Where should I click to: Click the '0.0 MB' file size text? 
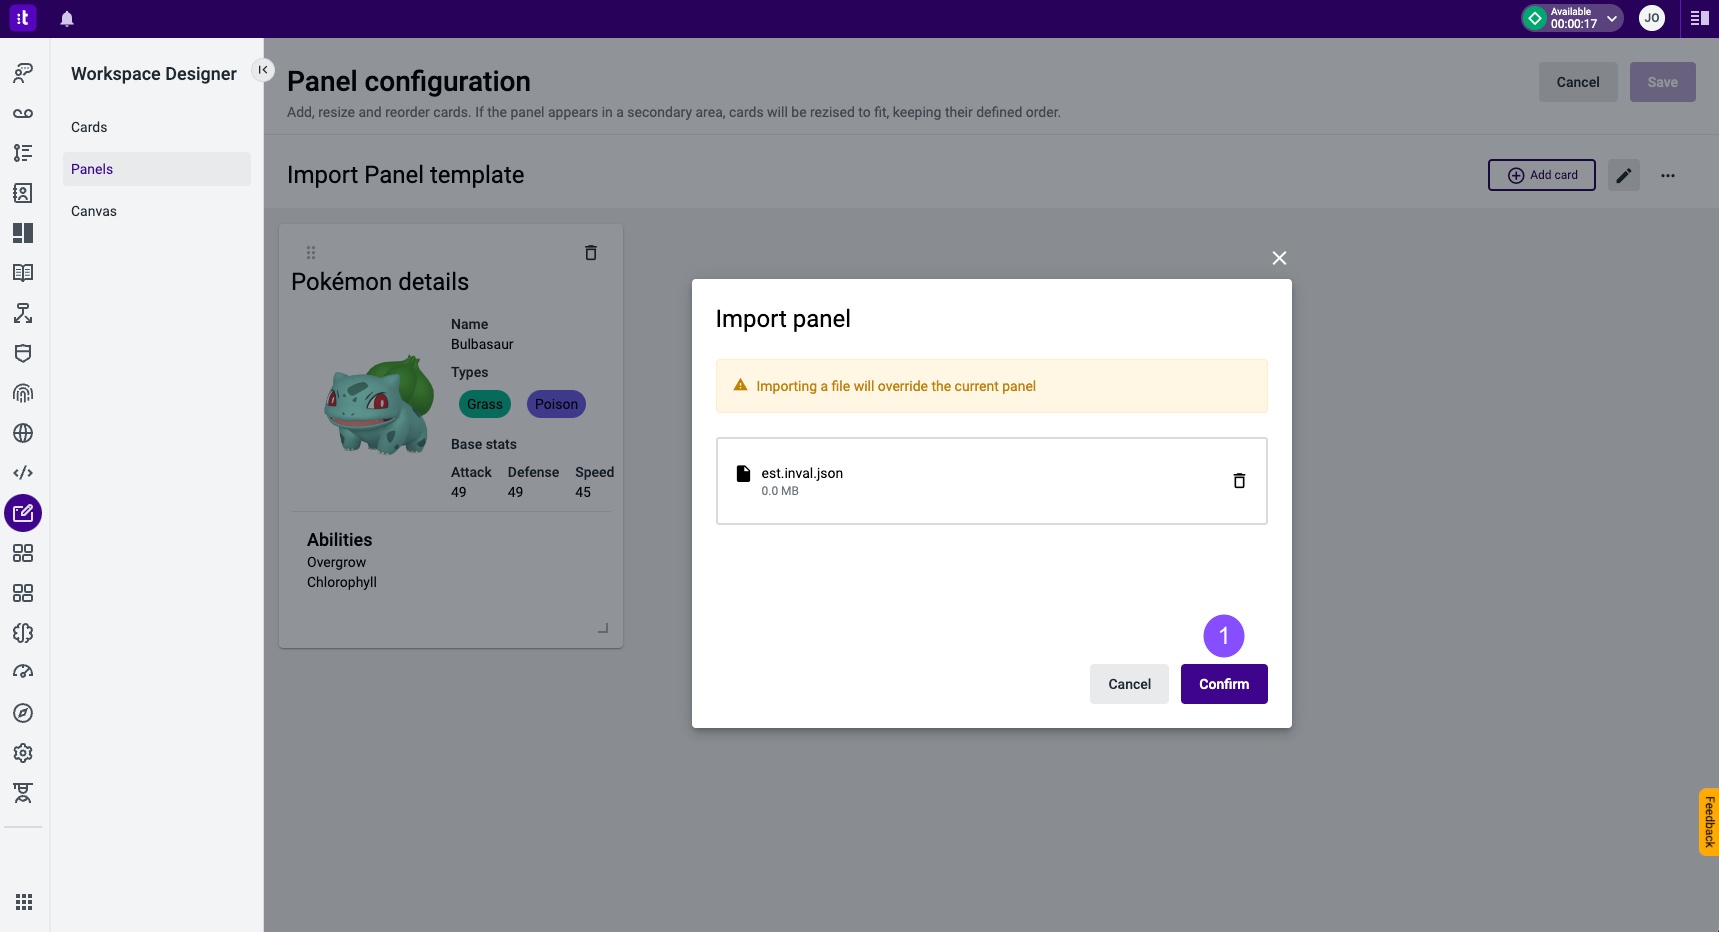point(780,491)
